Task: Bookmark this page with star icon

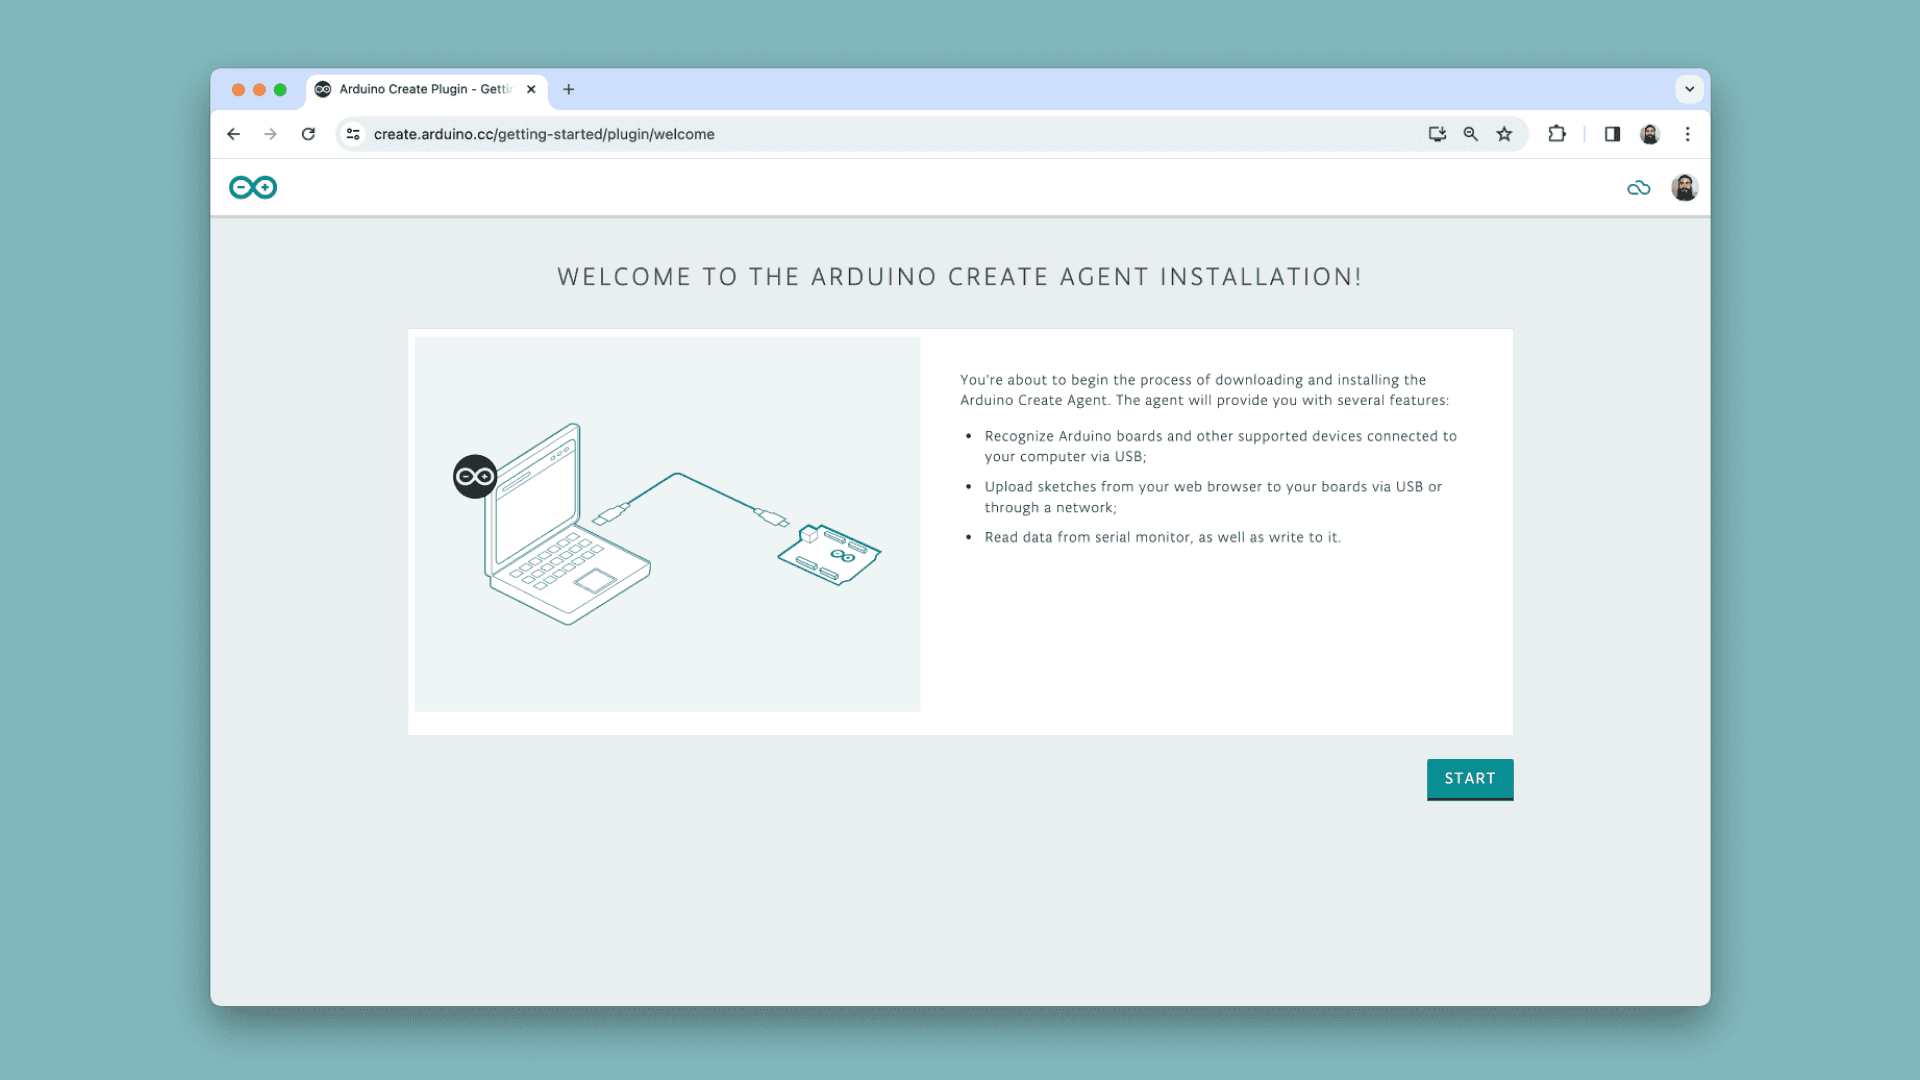Action: 1504,134
